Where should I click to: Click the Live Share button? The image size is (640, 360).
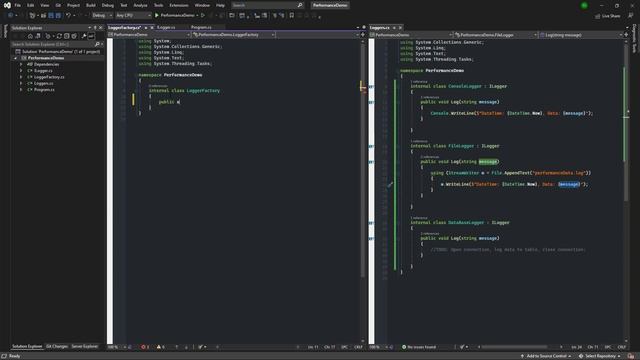pos(607,16)
